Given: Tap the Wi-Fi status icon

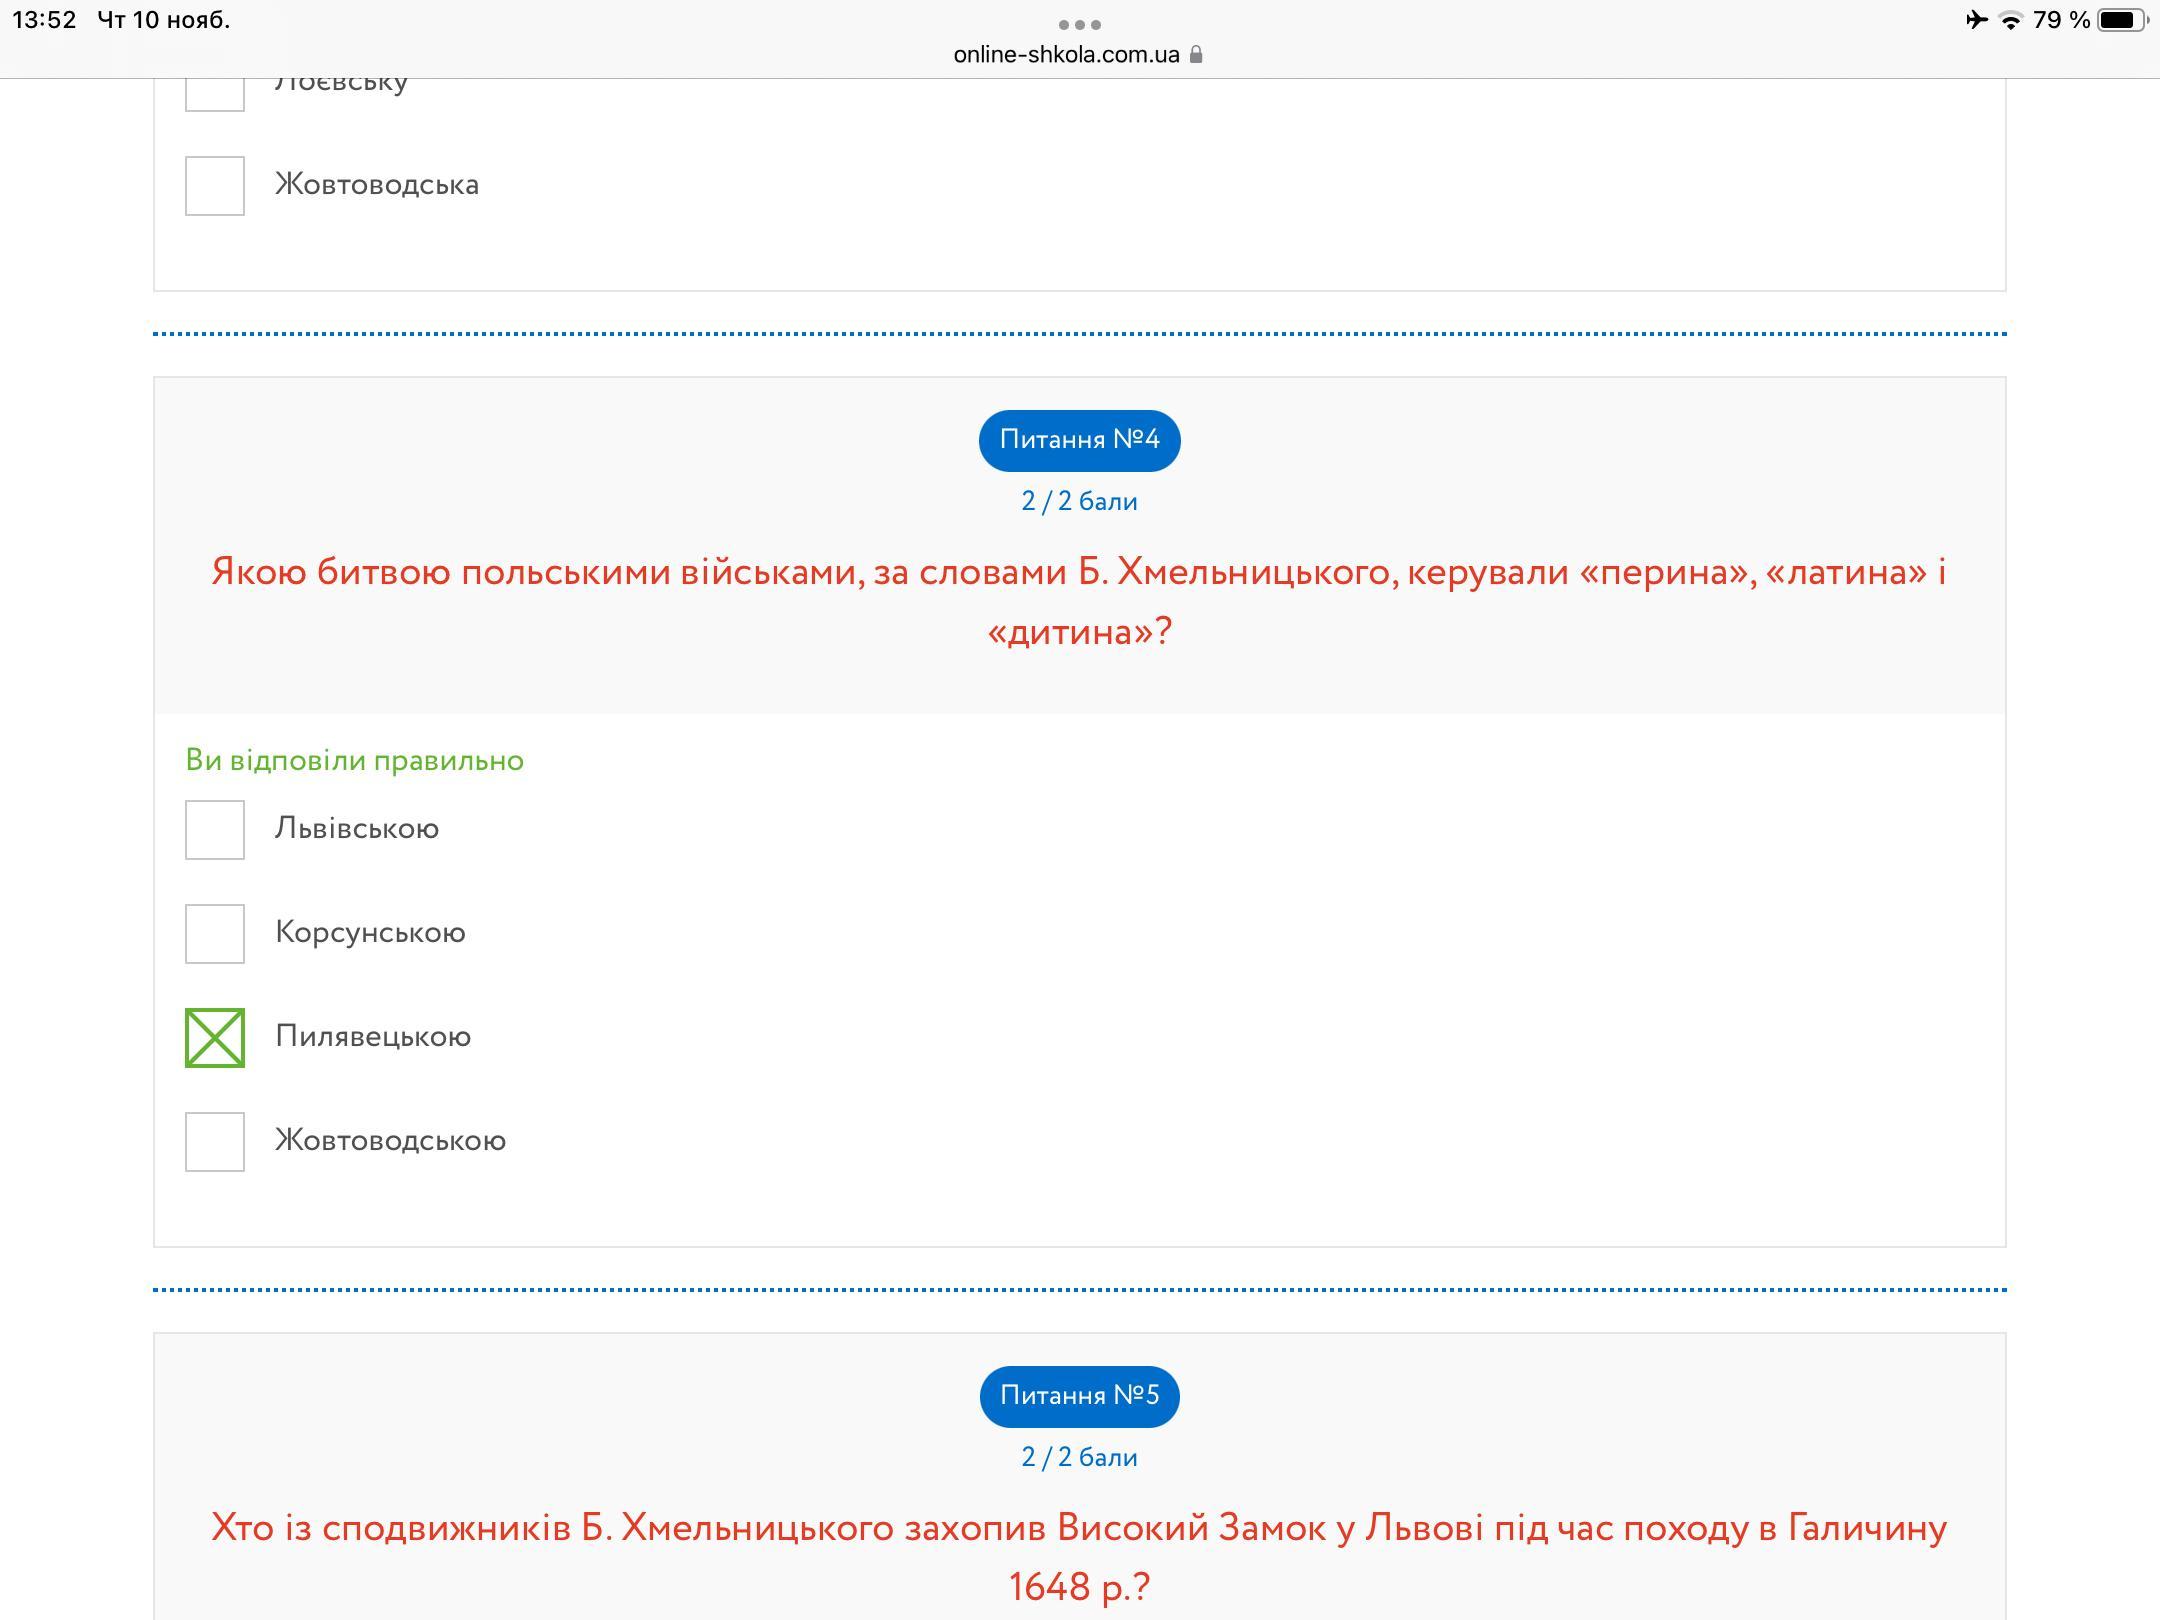Looking at the screenshot, I should click(2010, 20).
